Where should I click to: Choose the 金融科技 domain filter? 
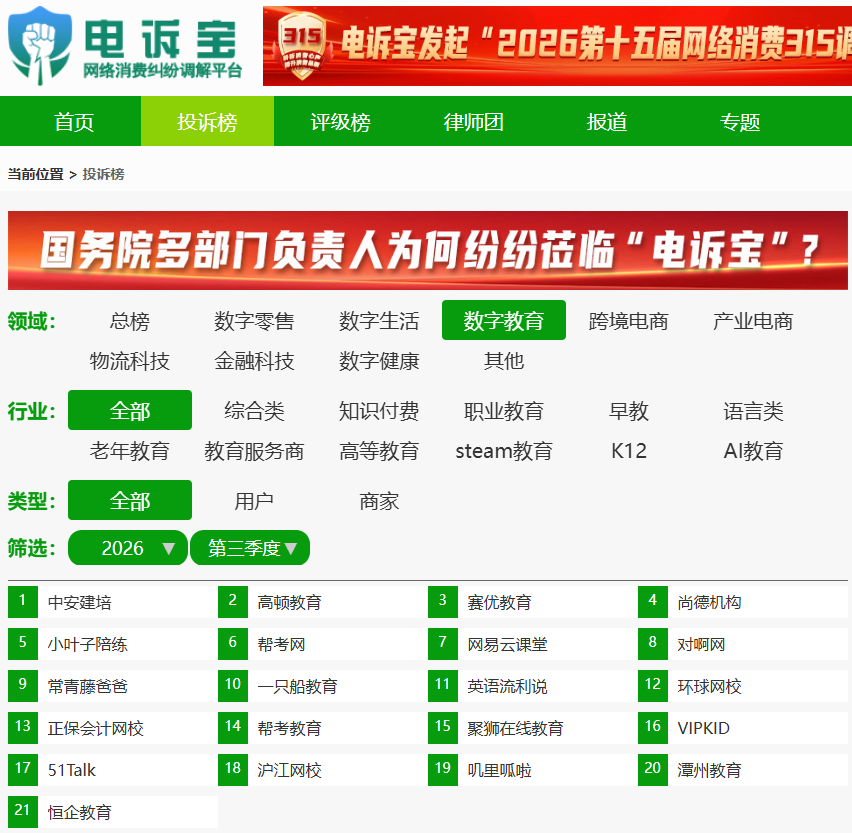[254, 360]
